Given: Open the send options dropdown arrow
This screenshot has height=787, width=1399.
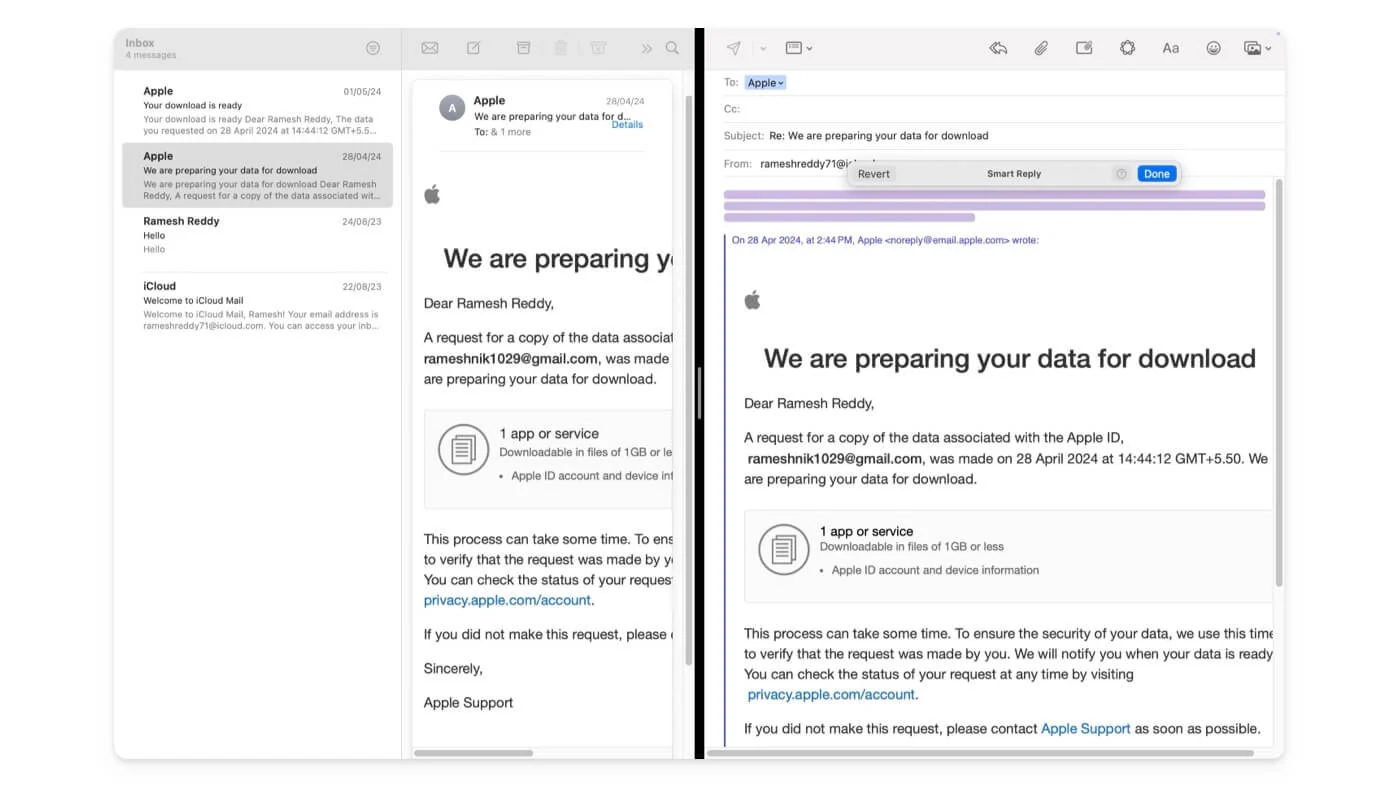Looking at the screenshot, I should coord(763,48).
